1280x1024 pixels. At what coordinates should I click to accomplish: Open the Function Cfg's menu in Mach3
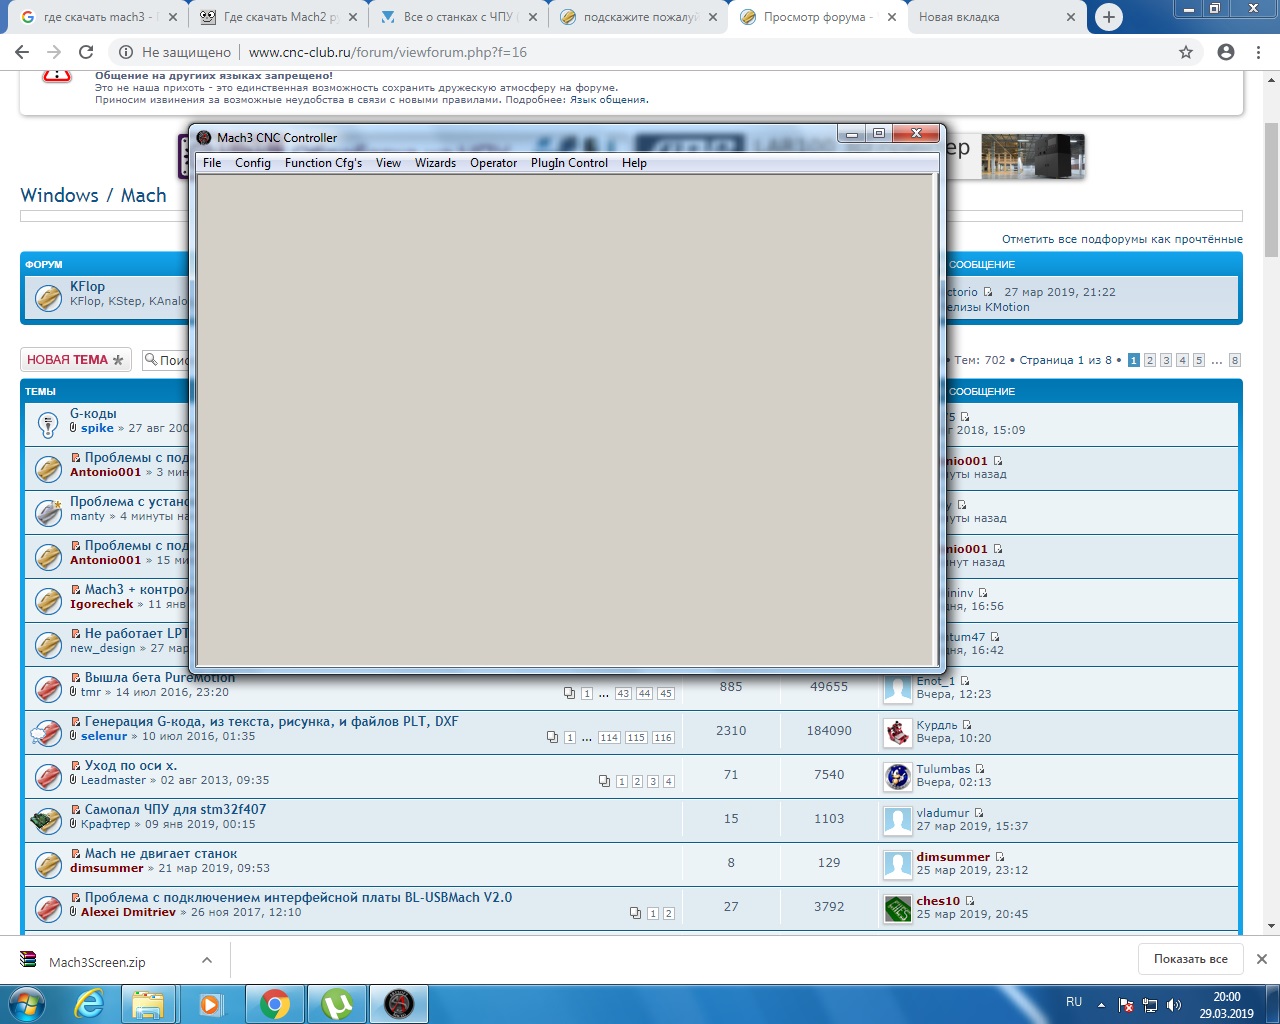tap(323, 163)
